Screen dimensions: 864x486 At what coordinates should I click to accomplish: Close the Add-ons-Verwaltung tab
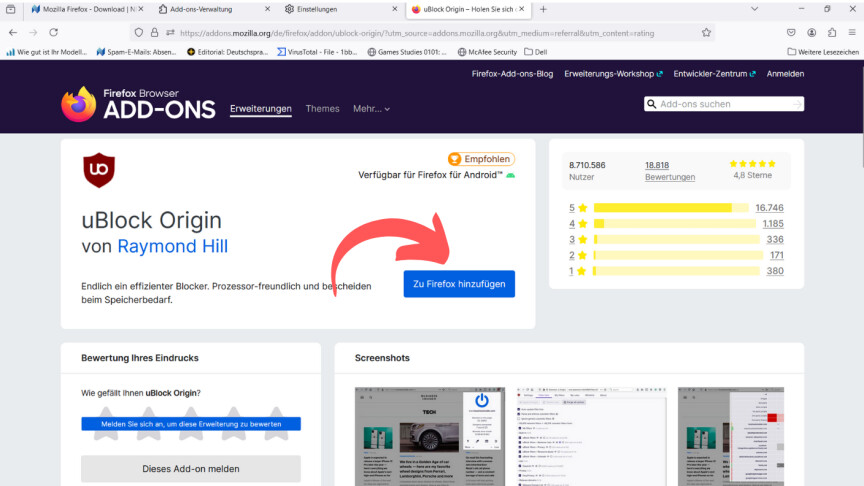click(x=267, y=9)
